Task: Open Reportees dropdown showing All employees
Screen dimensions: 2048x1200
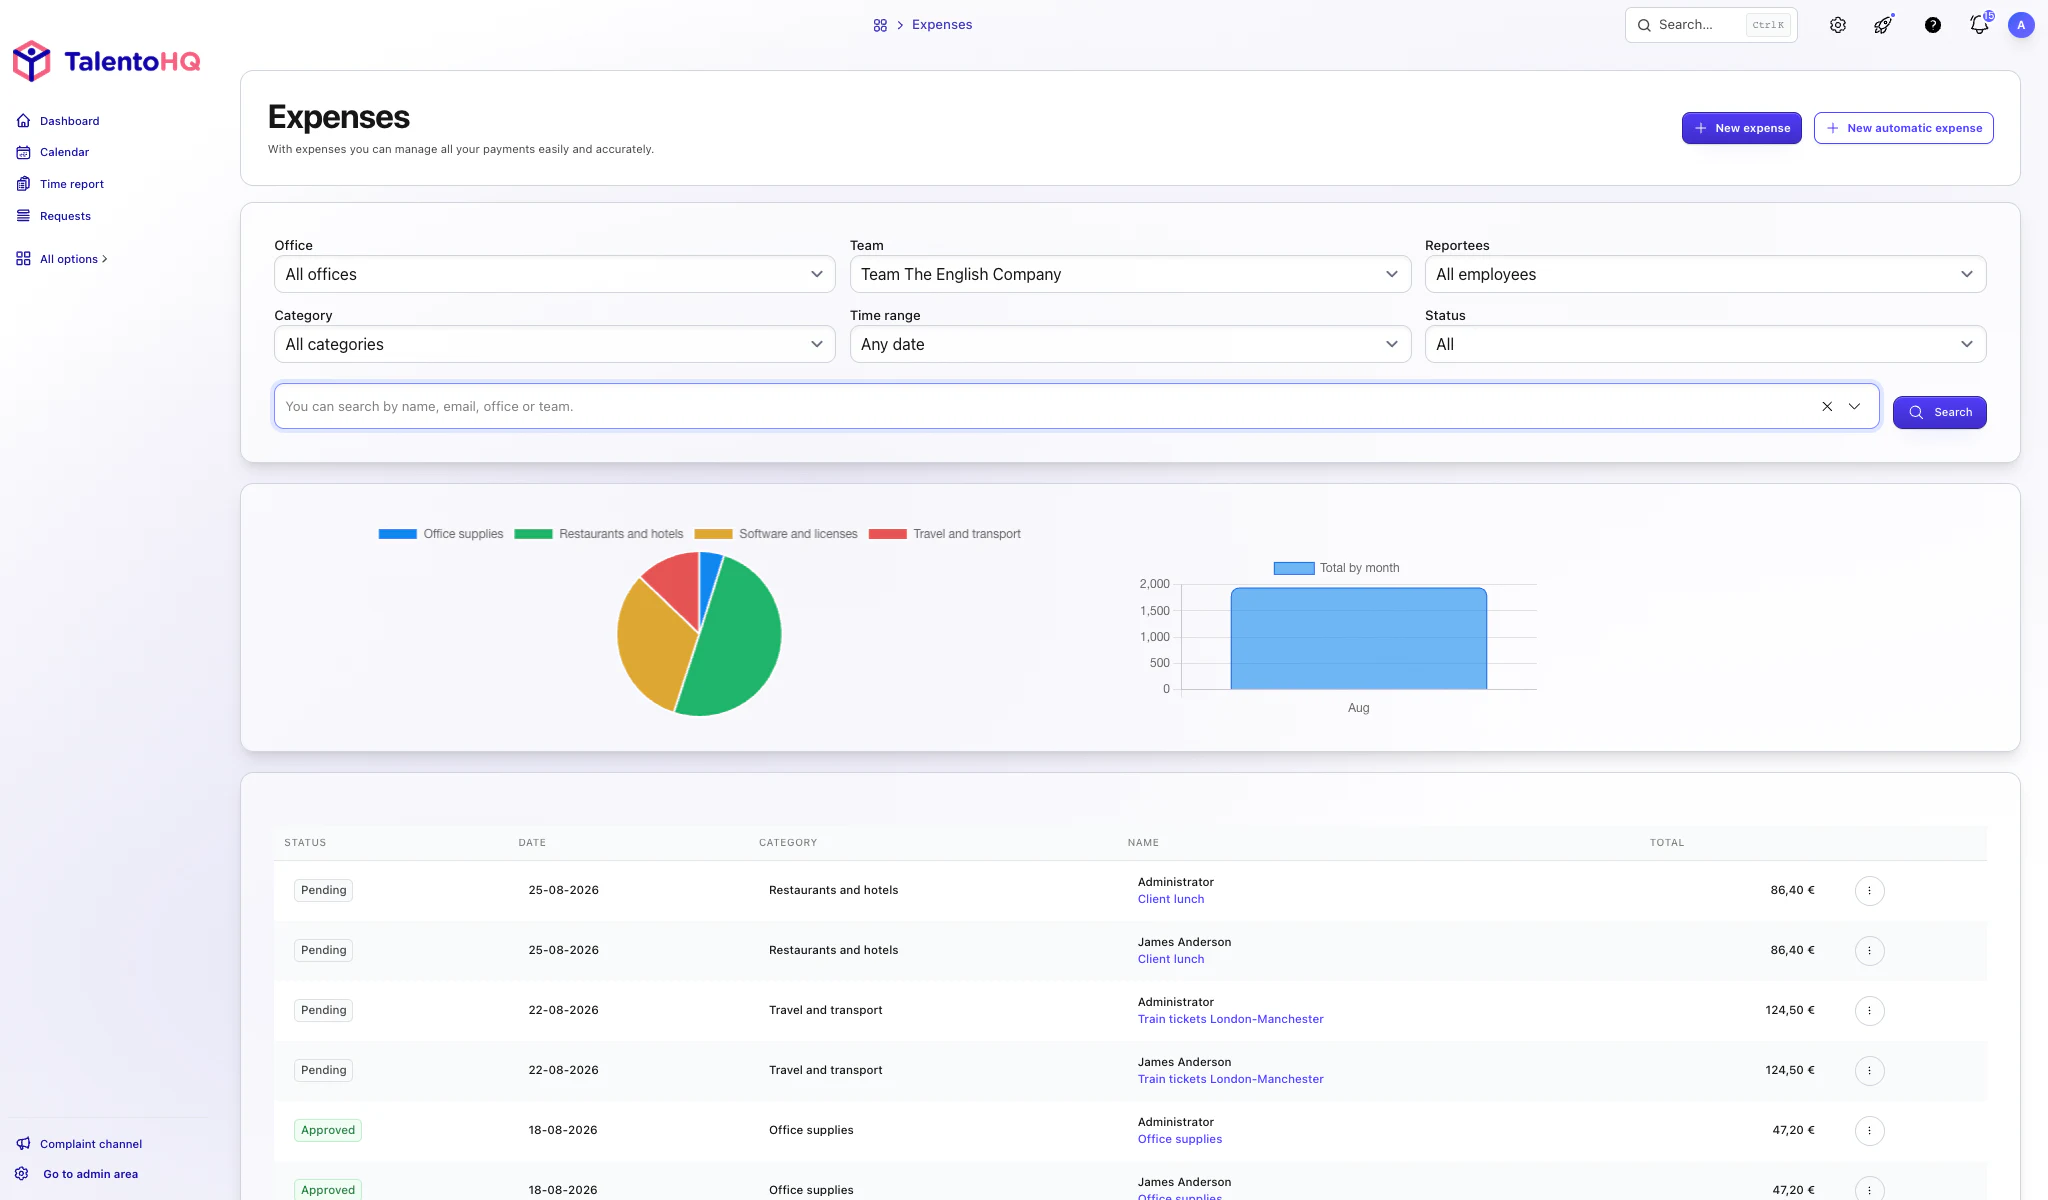Action: click(x=1705, y=274)
